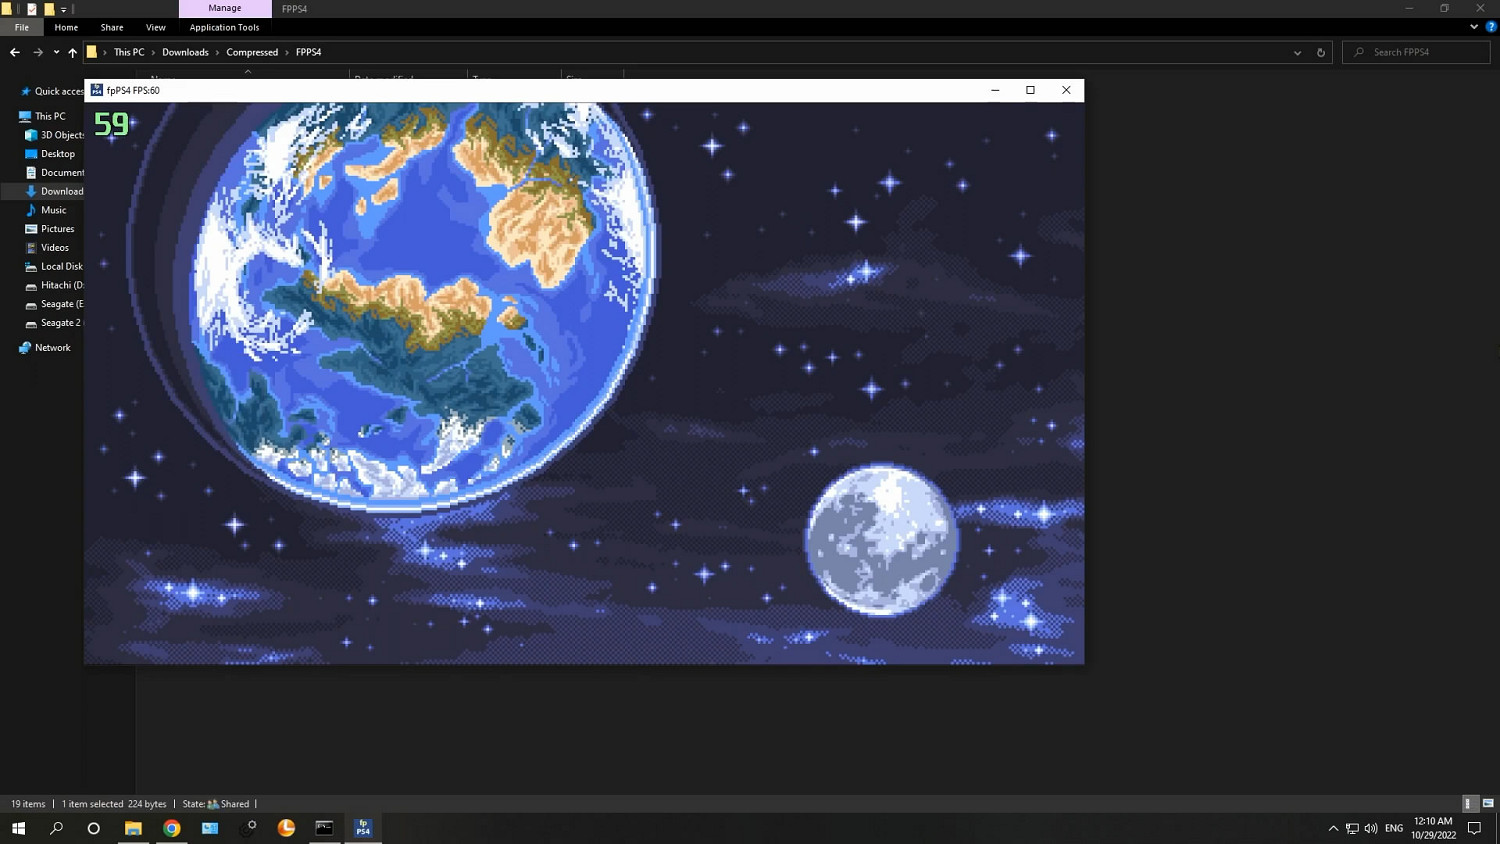Open the Application Tools tab
1500x844 pixels.
[x=224, y=27]
